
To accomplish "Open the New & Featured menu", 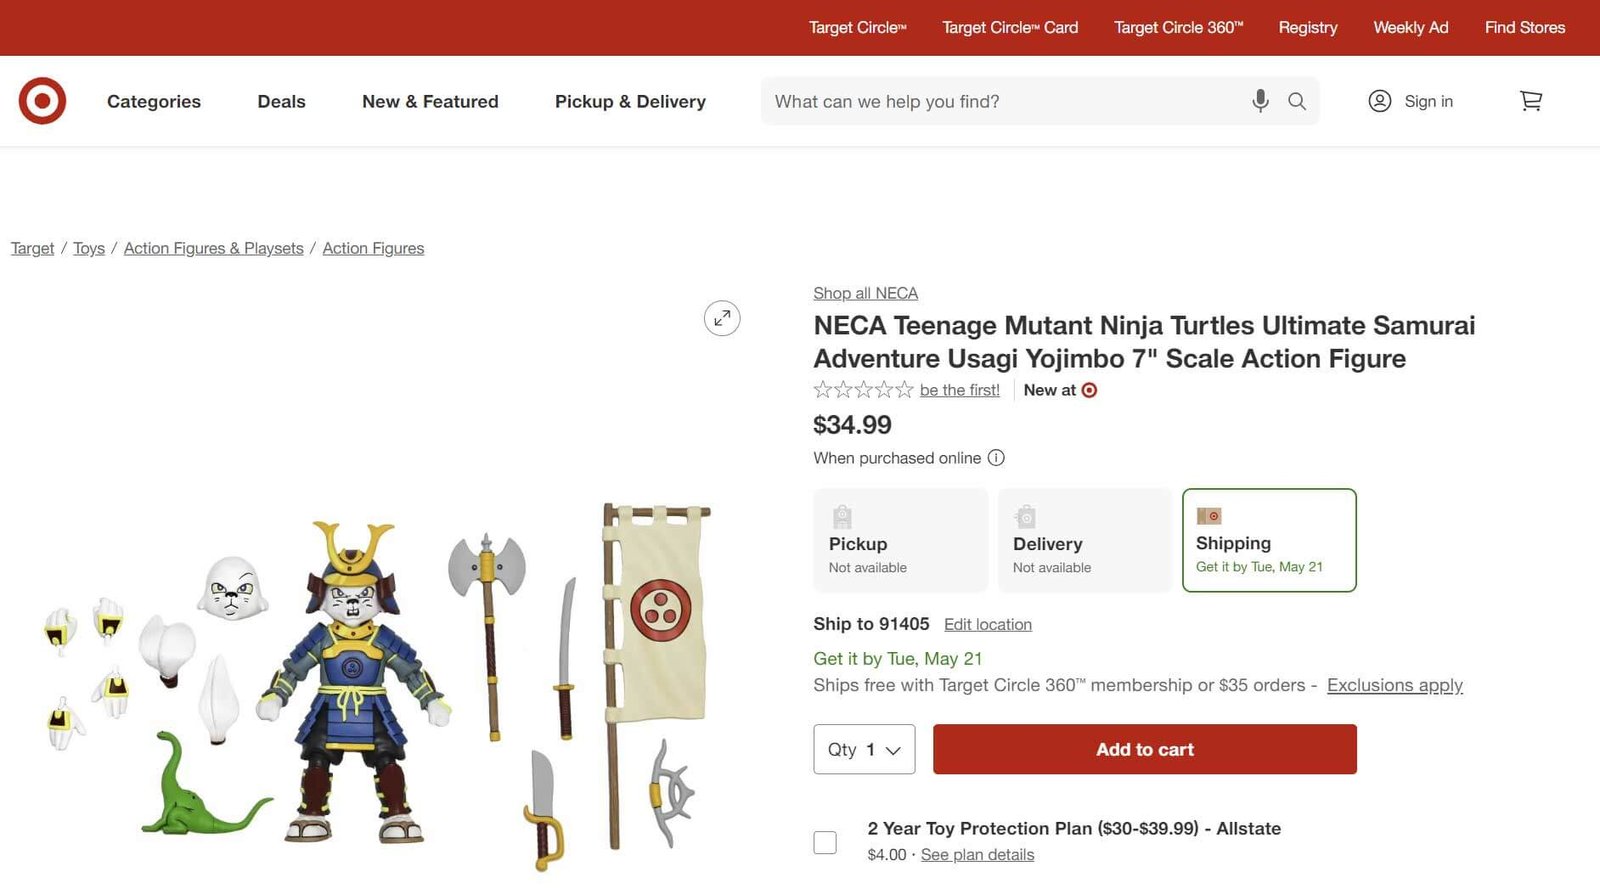I will [x=430, y=101].
